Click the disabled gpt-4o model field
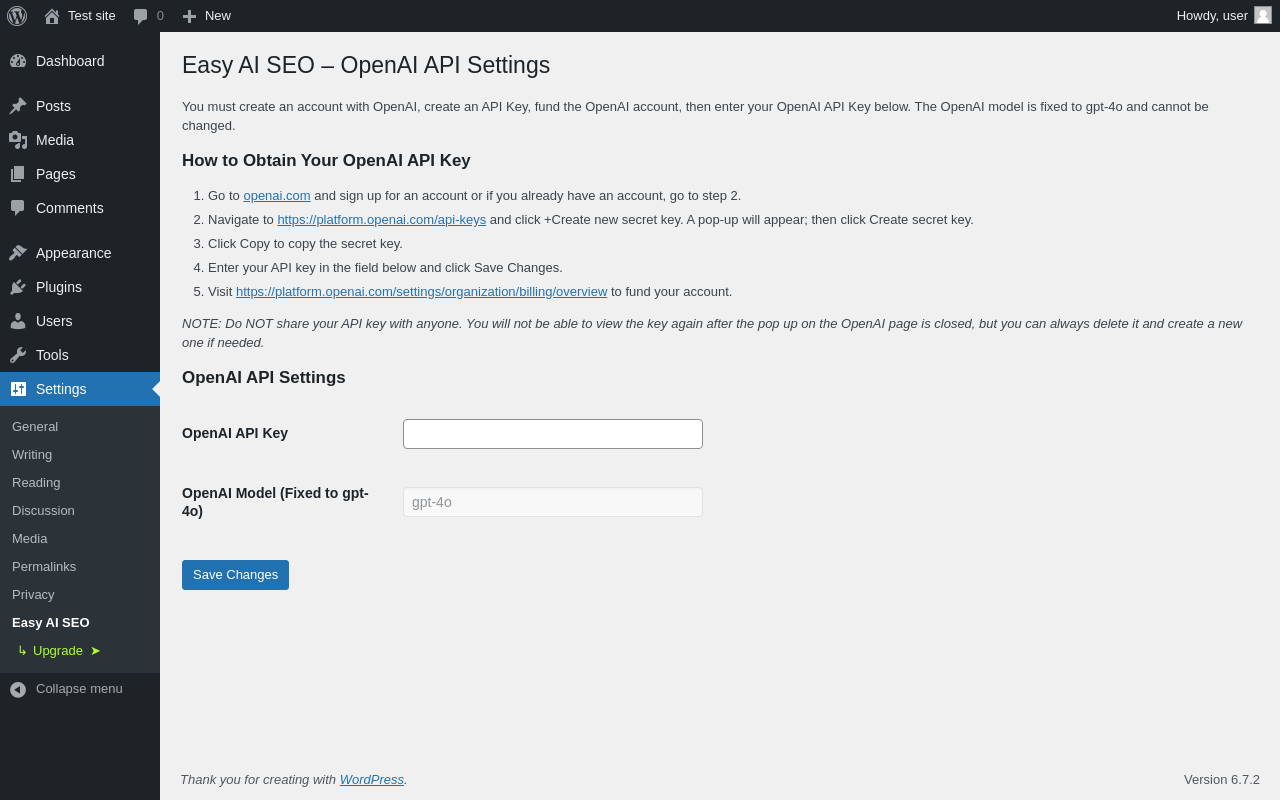The image size is (1280, 800). click(553, 502)
